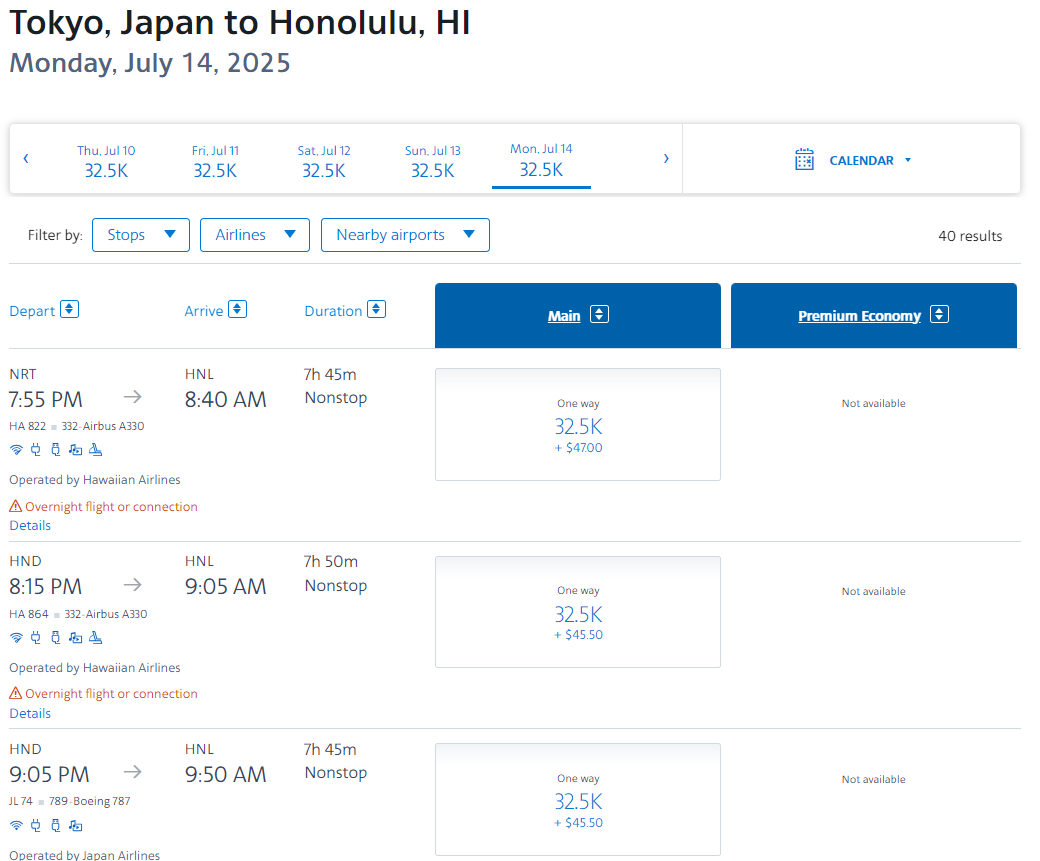Toggle Arrive column sort order
The width and height of the screenshot is (1040, 861).
pos(237,309)
